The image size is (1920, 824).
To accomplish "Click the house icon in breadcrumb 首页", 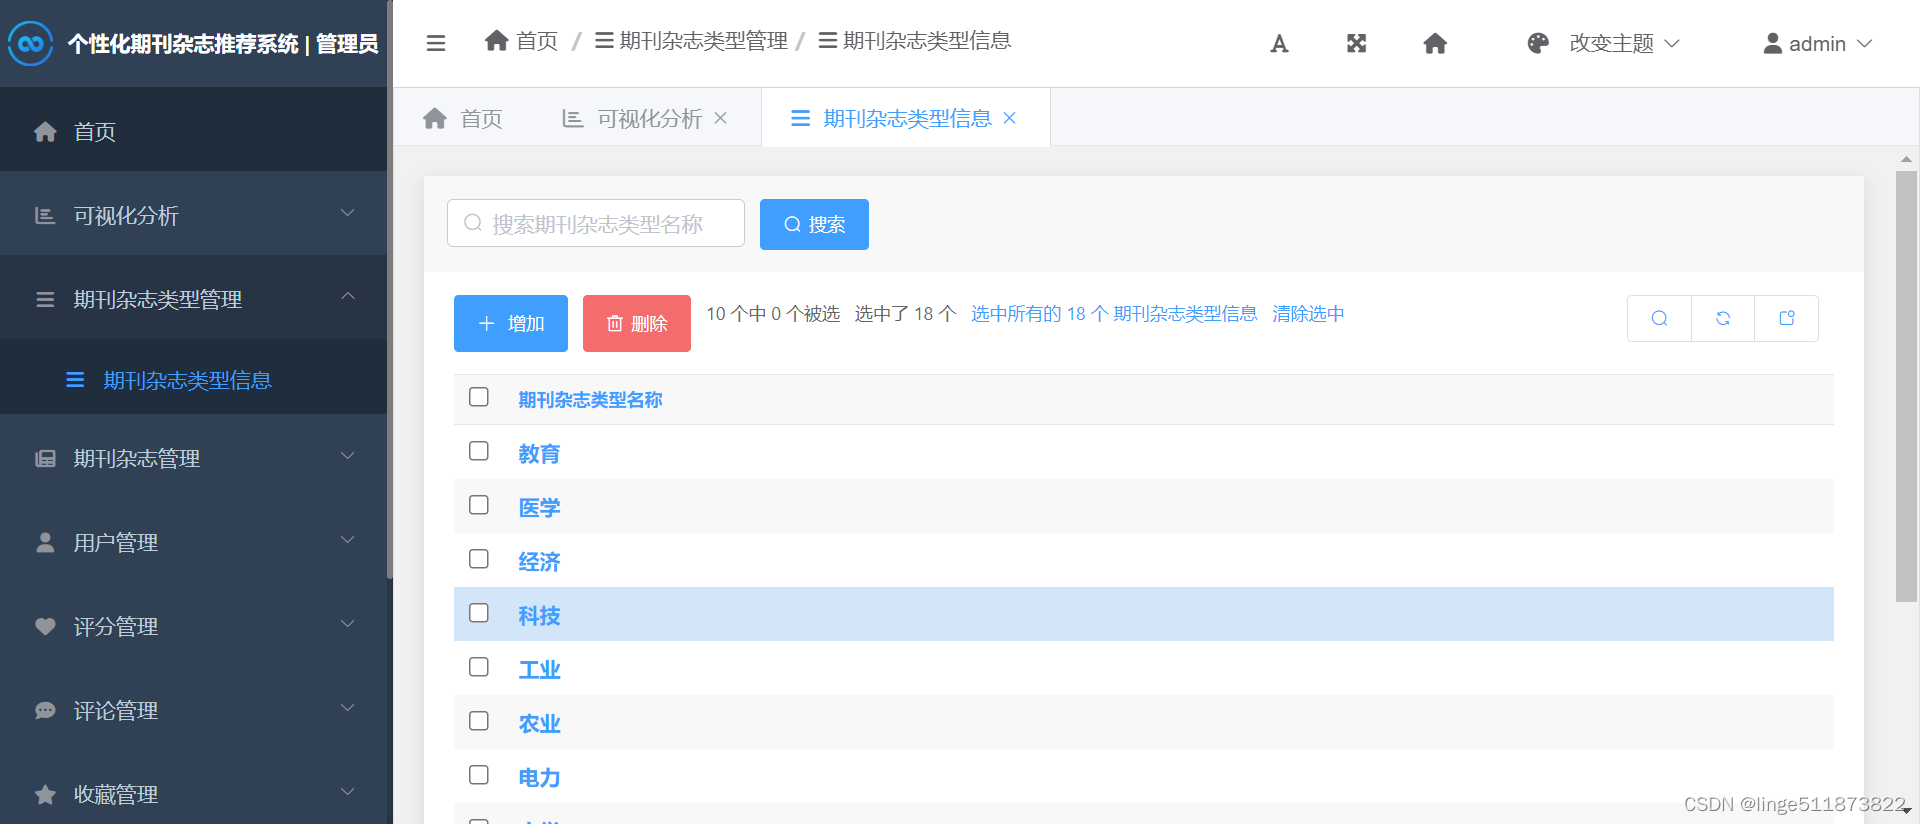I will 497,40.
